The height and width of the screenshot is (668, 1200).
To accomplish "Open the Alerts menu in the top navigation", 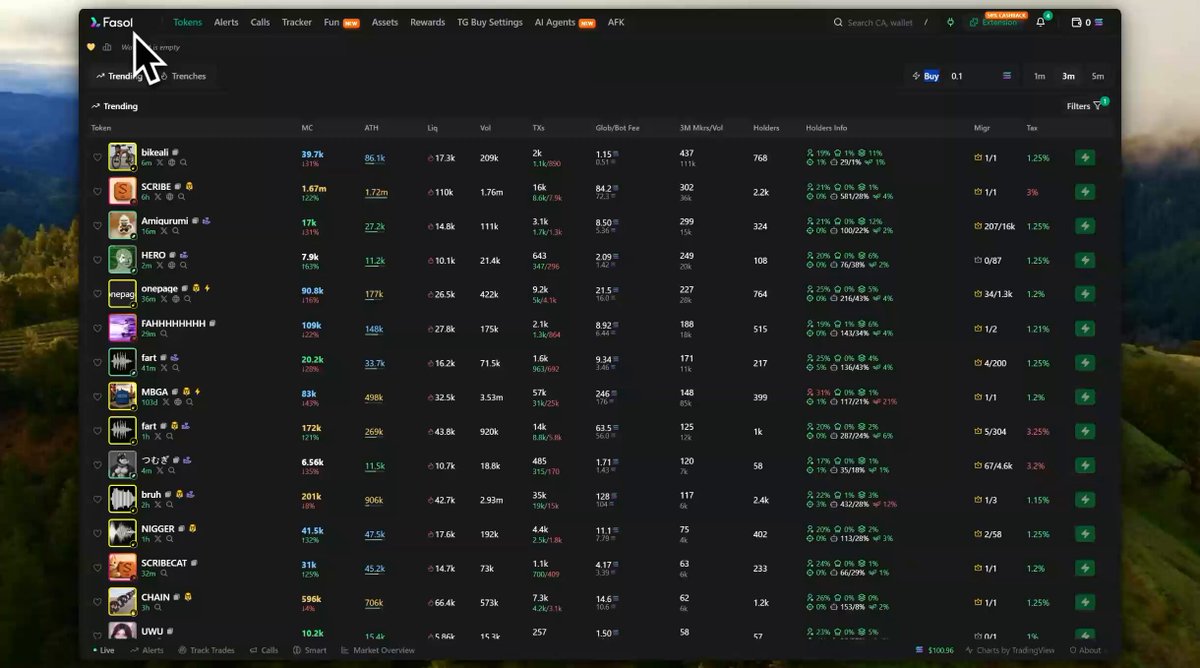I will (226, 22).
